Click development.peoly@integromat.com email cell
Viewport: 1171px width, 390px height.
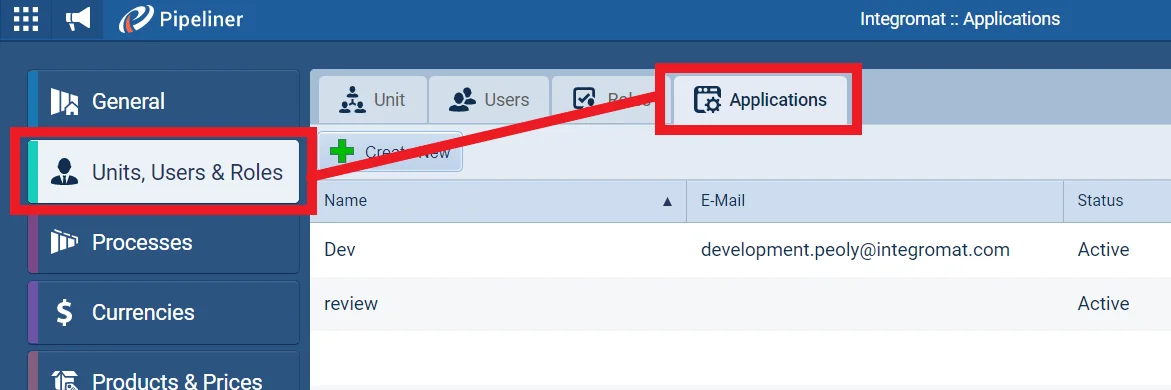click(x=855, y=250)
